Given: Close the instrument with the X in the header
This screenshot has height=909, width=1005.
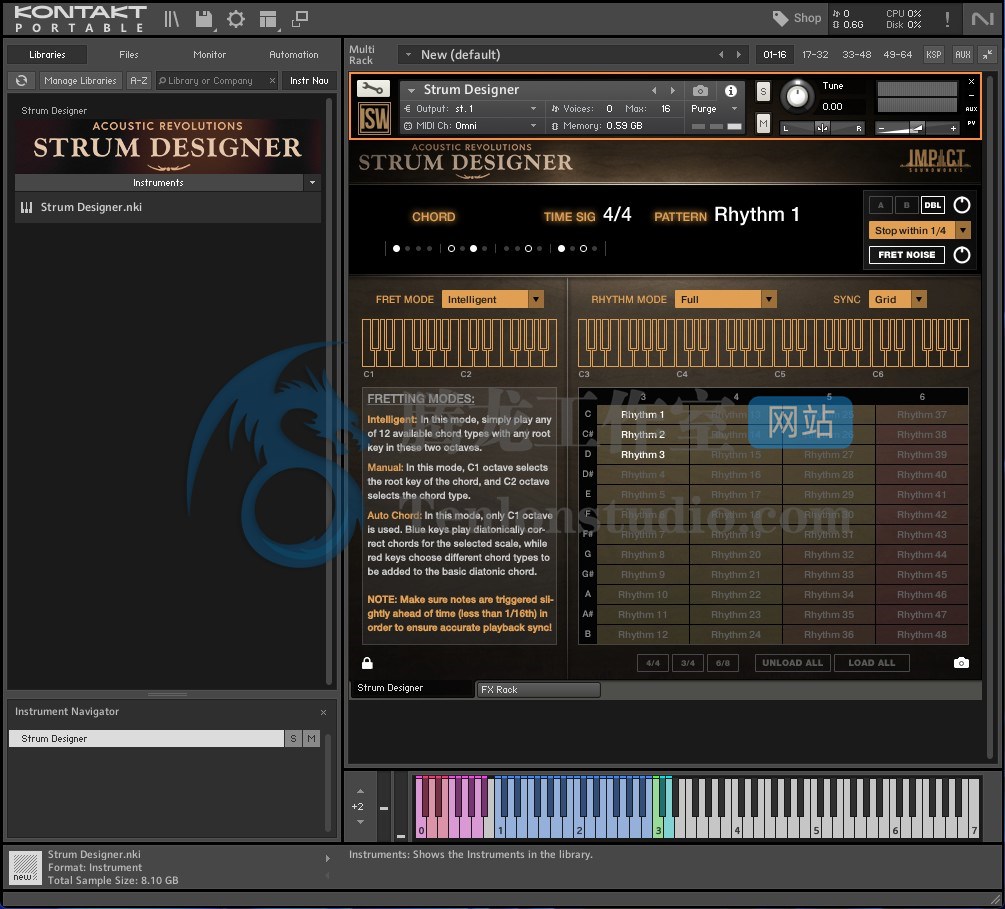Looking at the screenshot, I should pos(971,81).
